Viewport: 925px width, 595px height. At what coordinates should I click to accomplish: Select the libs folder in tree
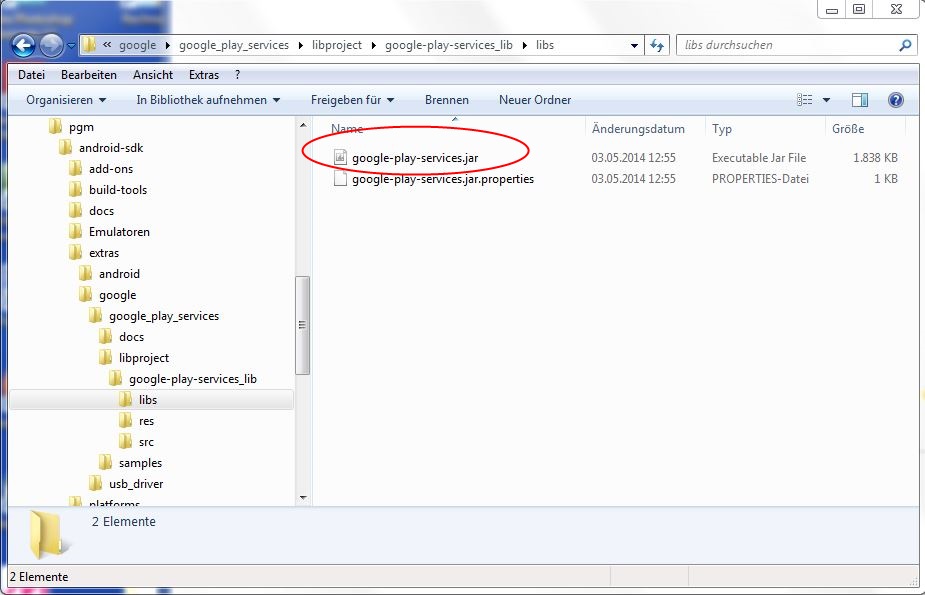(x=147, y=400)
